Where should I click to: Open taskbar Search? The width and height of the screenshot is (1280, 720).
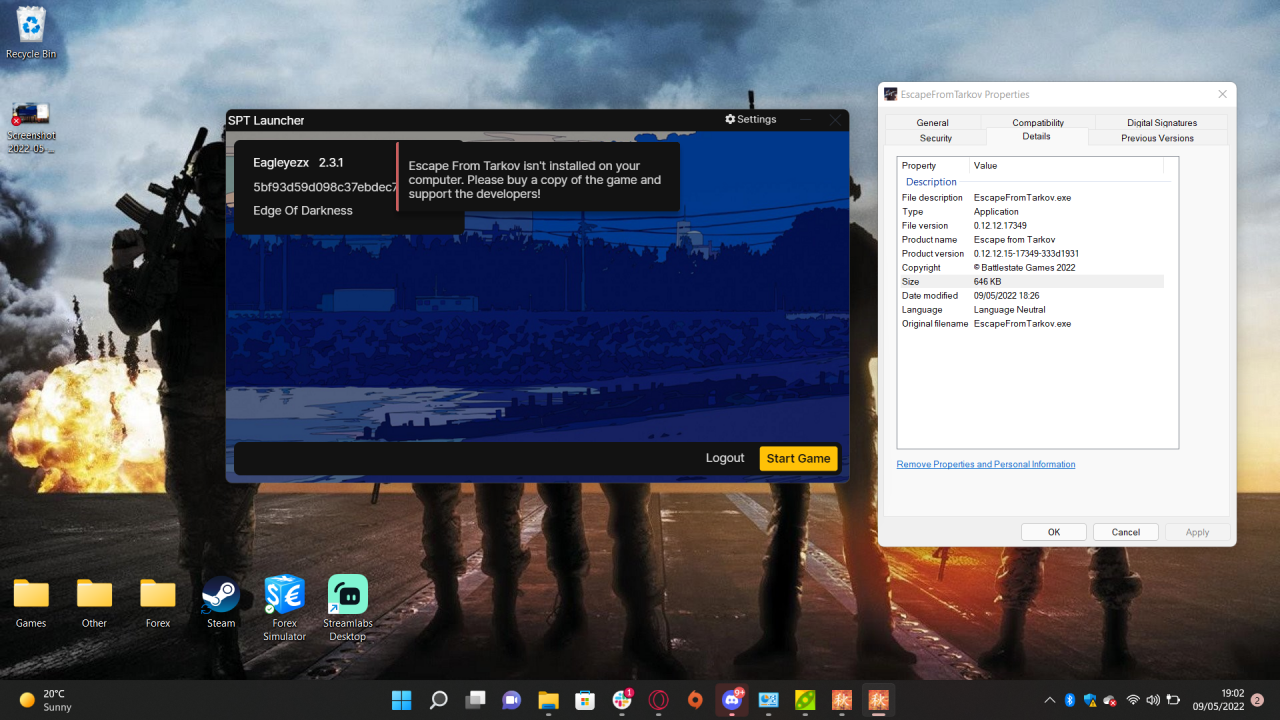click(438, 700)
